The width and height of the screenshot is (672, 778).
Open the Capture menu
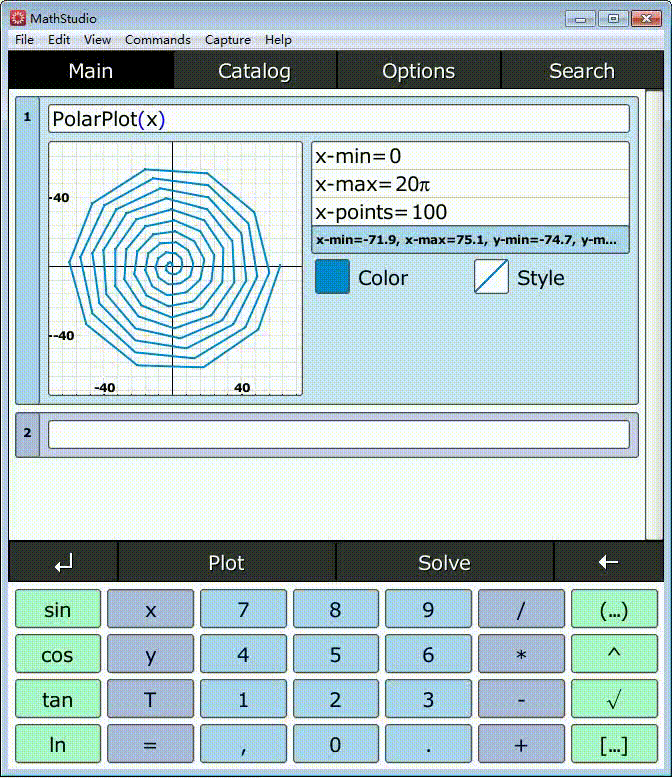tap(228, 40)
